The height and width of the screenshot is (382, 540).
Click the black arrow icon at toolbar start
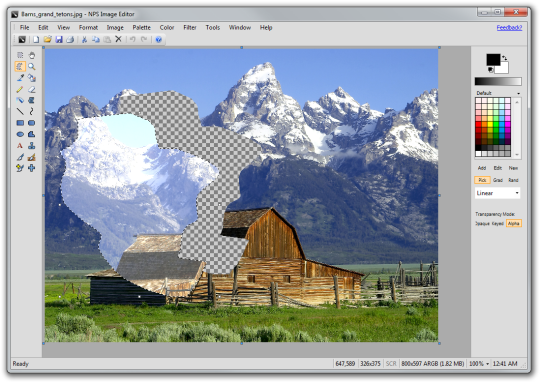(22, 39)
